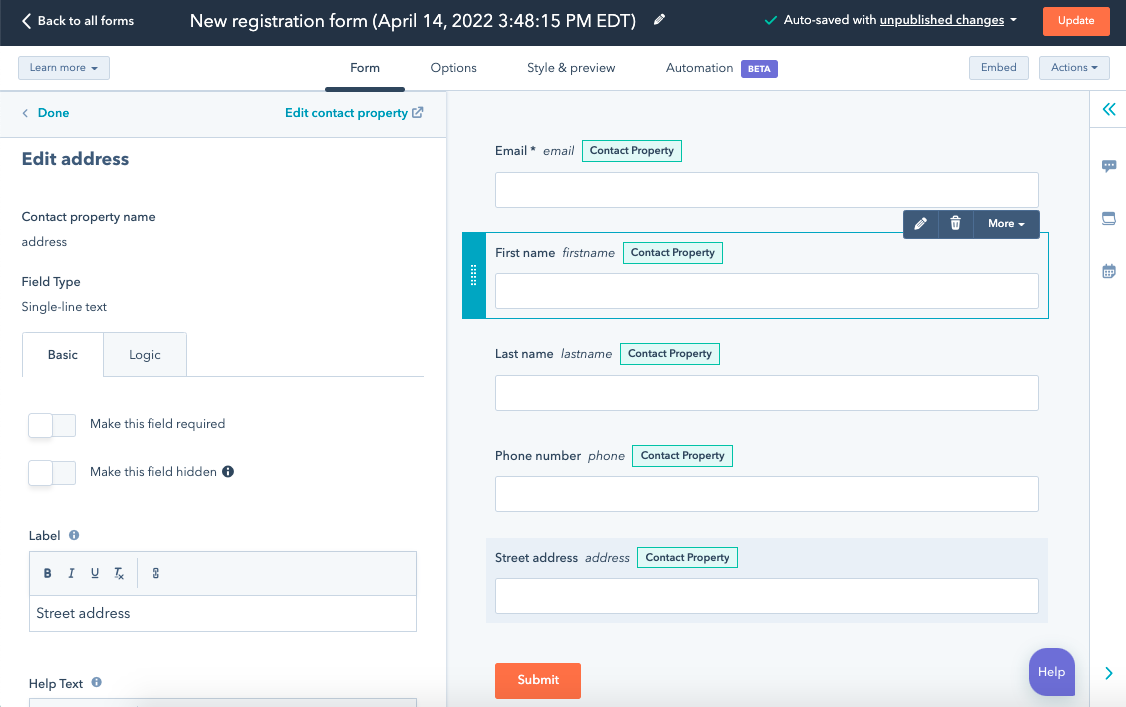Viewport: 1126px width, 707px height.
Task: Click the Phone number input field
Action: pyautogui.click(x=766, y=495)
